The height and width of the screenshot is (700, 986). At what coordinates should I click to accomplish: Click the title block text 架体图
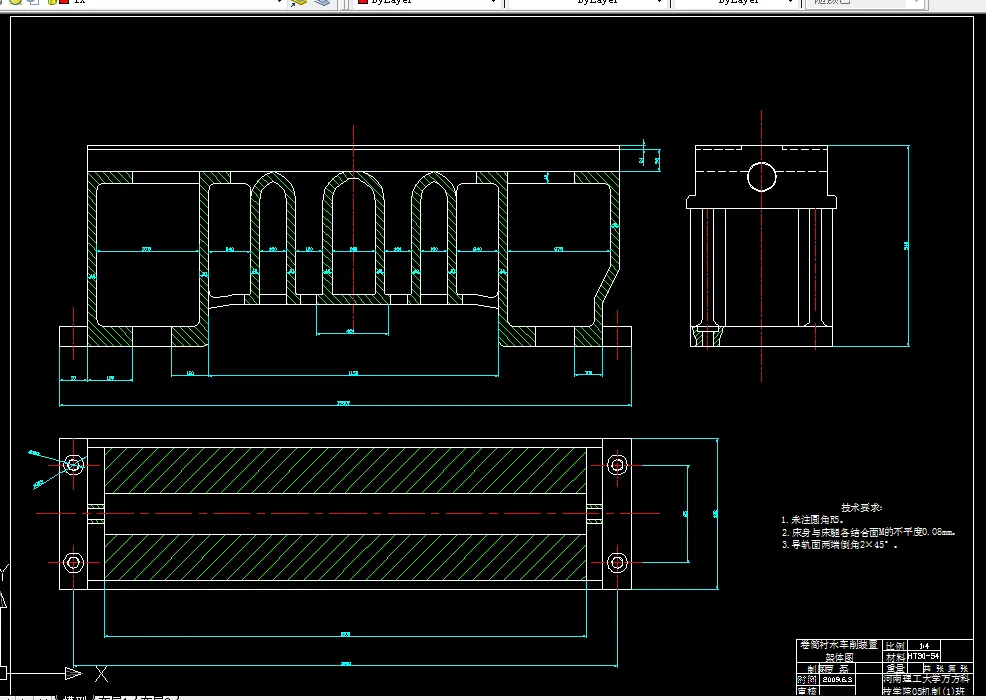[x=839, y=657]
